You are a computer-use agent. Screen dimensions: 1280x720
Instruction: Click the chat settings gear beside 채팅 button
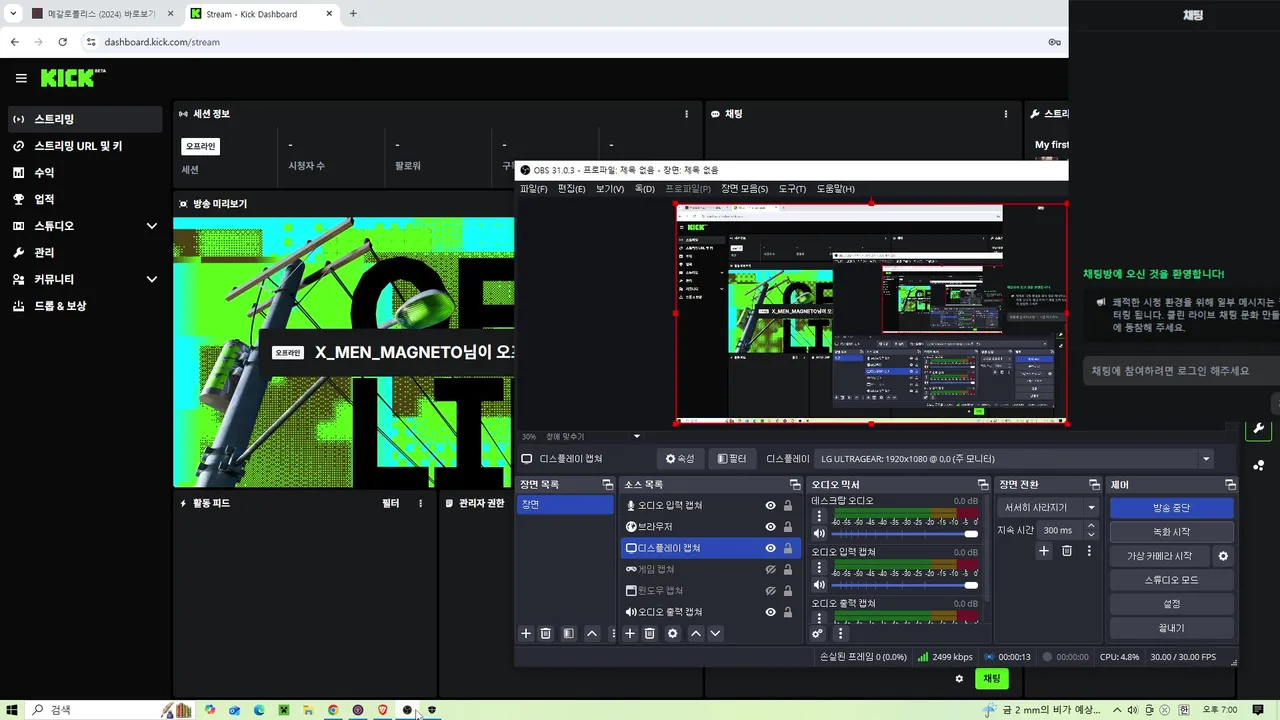pos(959,679)
